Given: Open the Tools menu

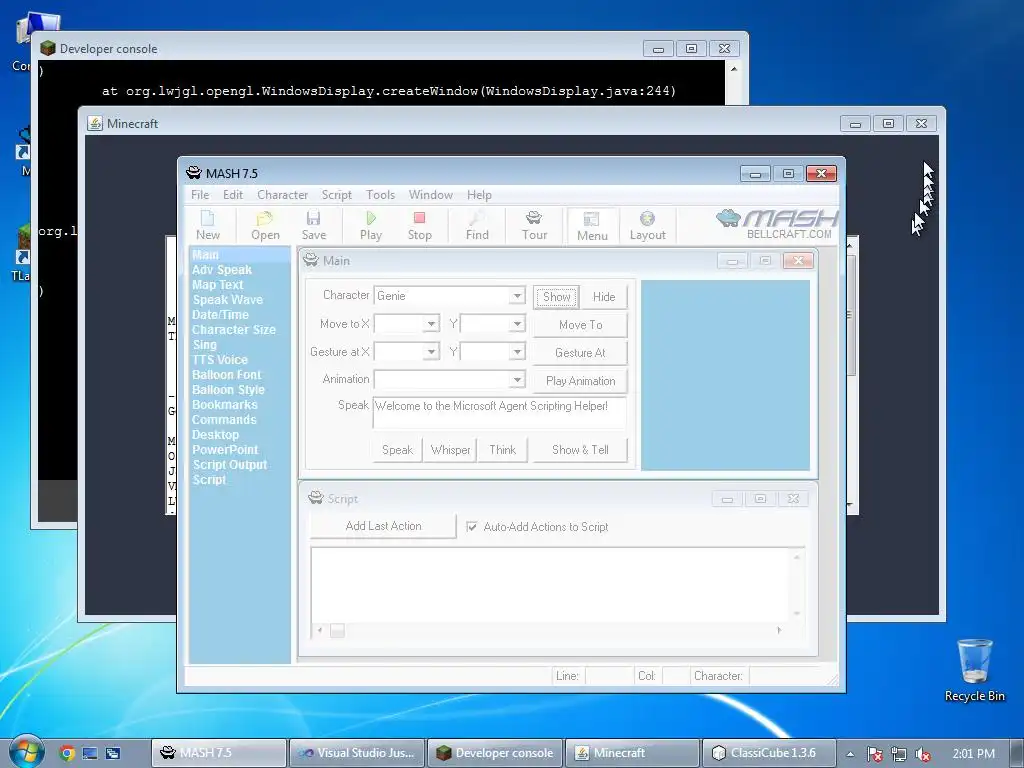Looking at the screenshot, I should tap(380, 195).
